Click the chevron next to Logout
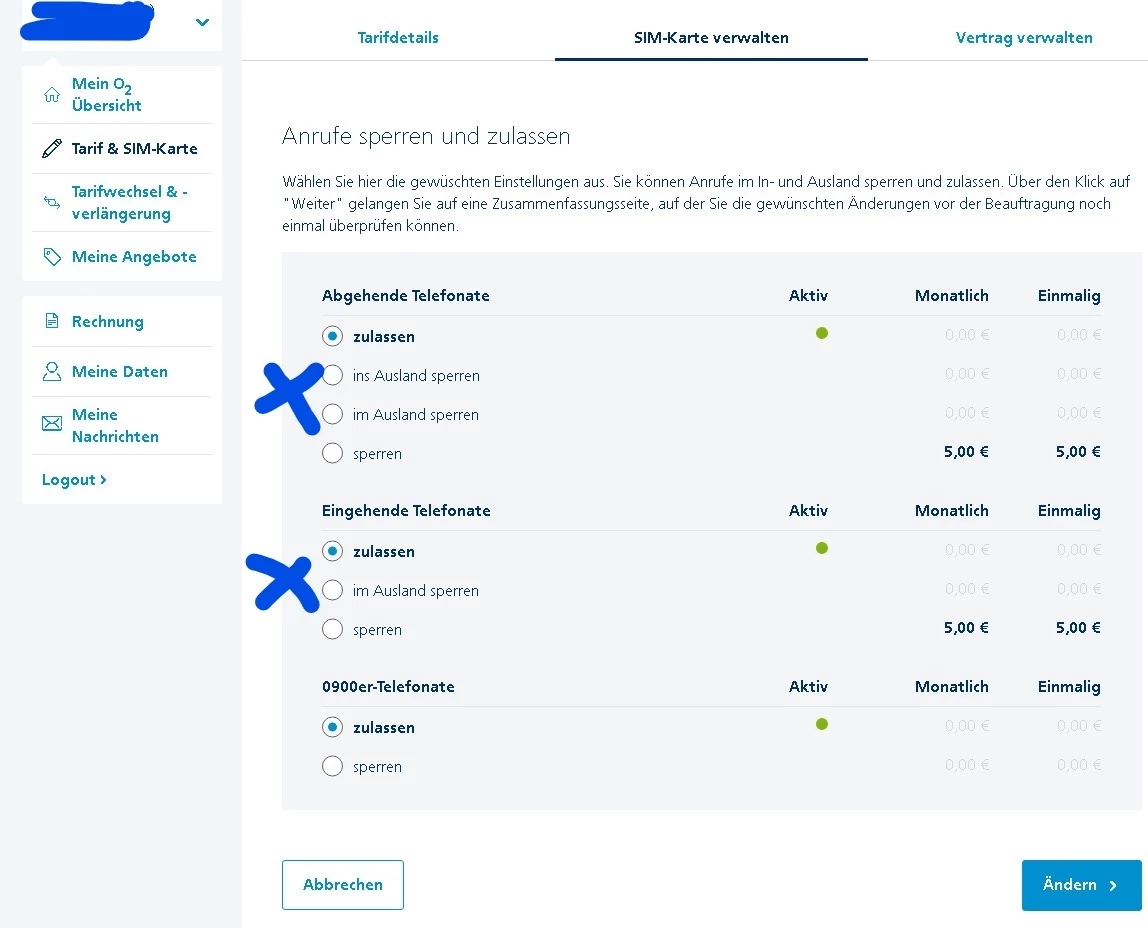1148x928 pixels. (x=103, y=480)
